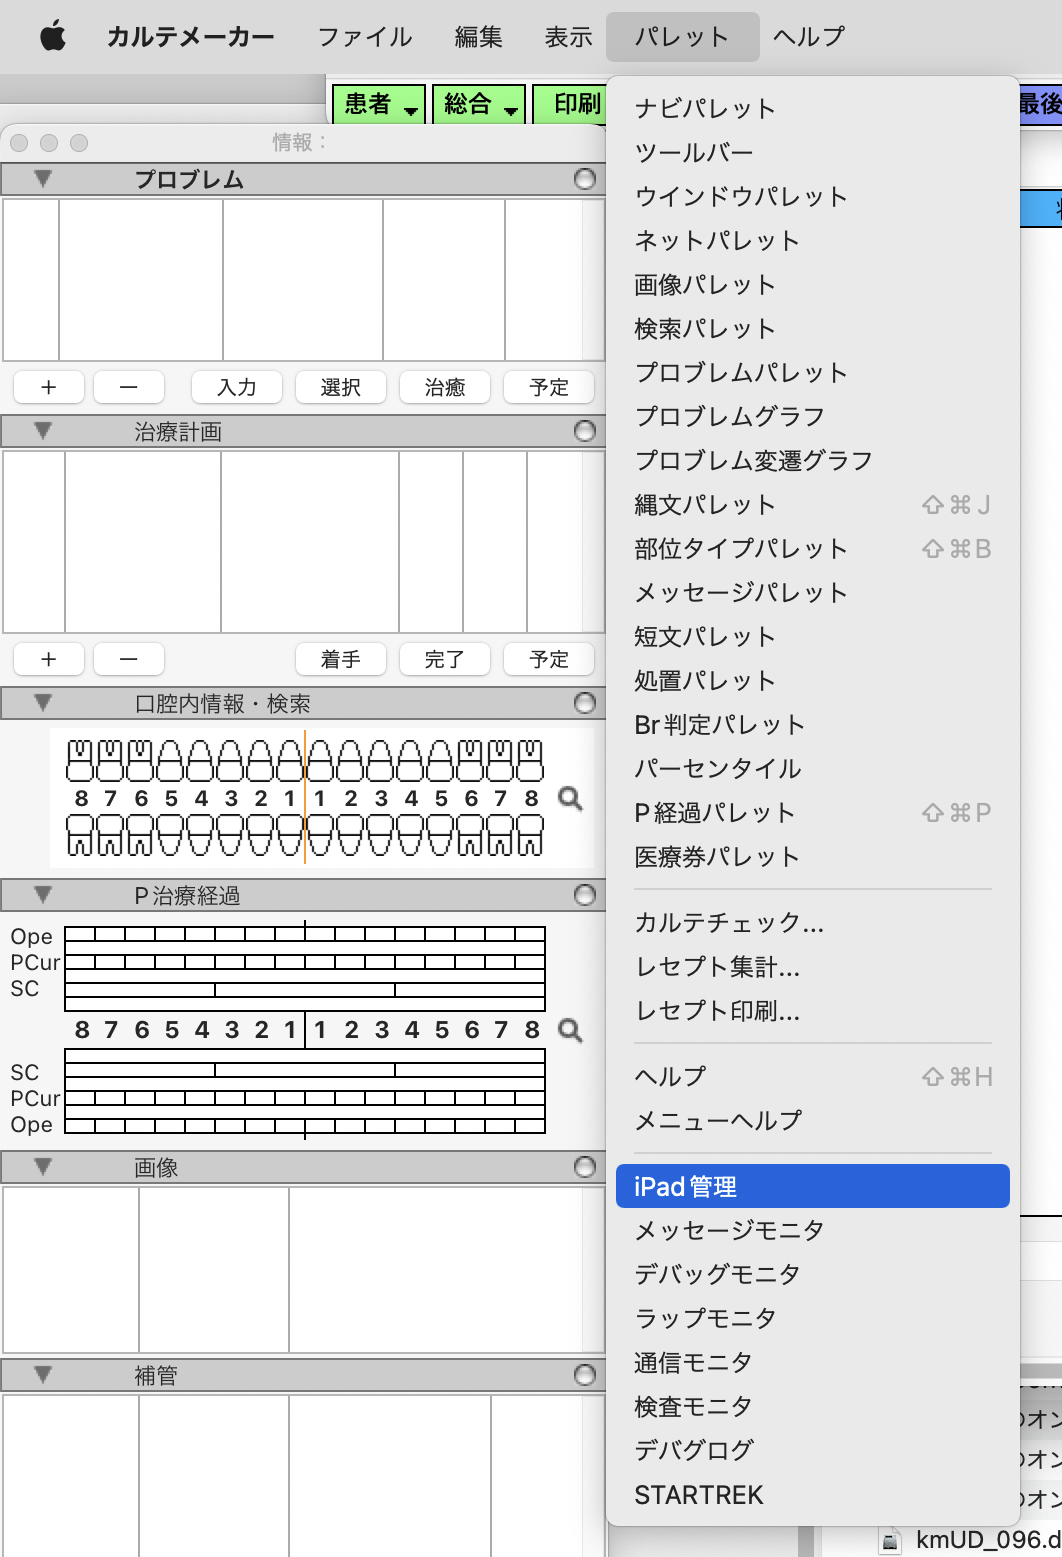The height and width of the screenshot is (1557, 1062).
Task: Select iPad管理 from the palette menu
Action: (812, 1186)
